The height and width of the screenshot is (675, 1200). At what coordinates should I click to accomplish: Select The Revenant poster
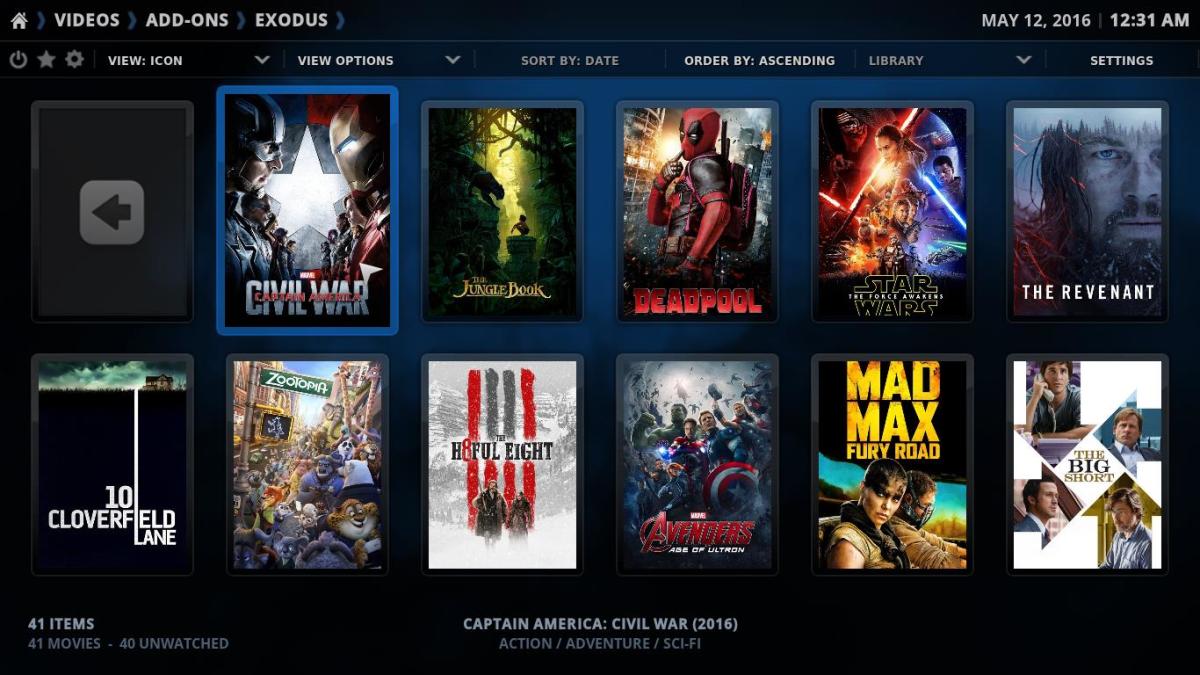(1087, 211)
